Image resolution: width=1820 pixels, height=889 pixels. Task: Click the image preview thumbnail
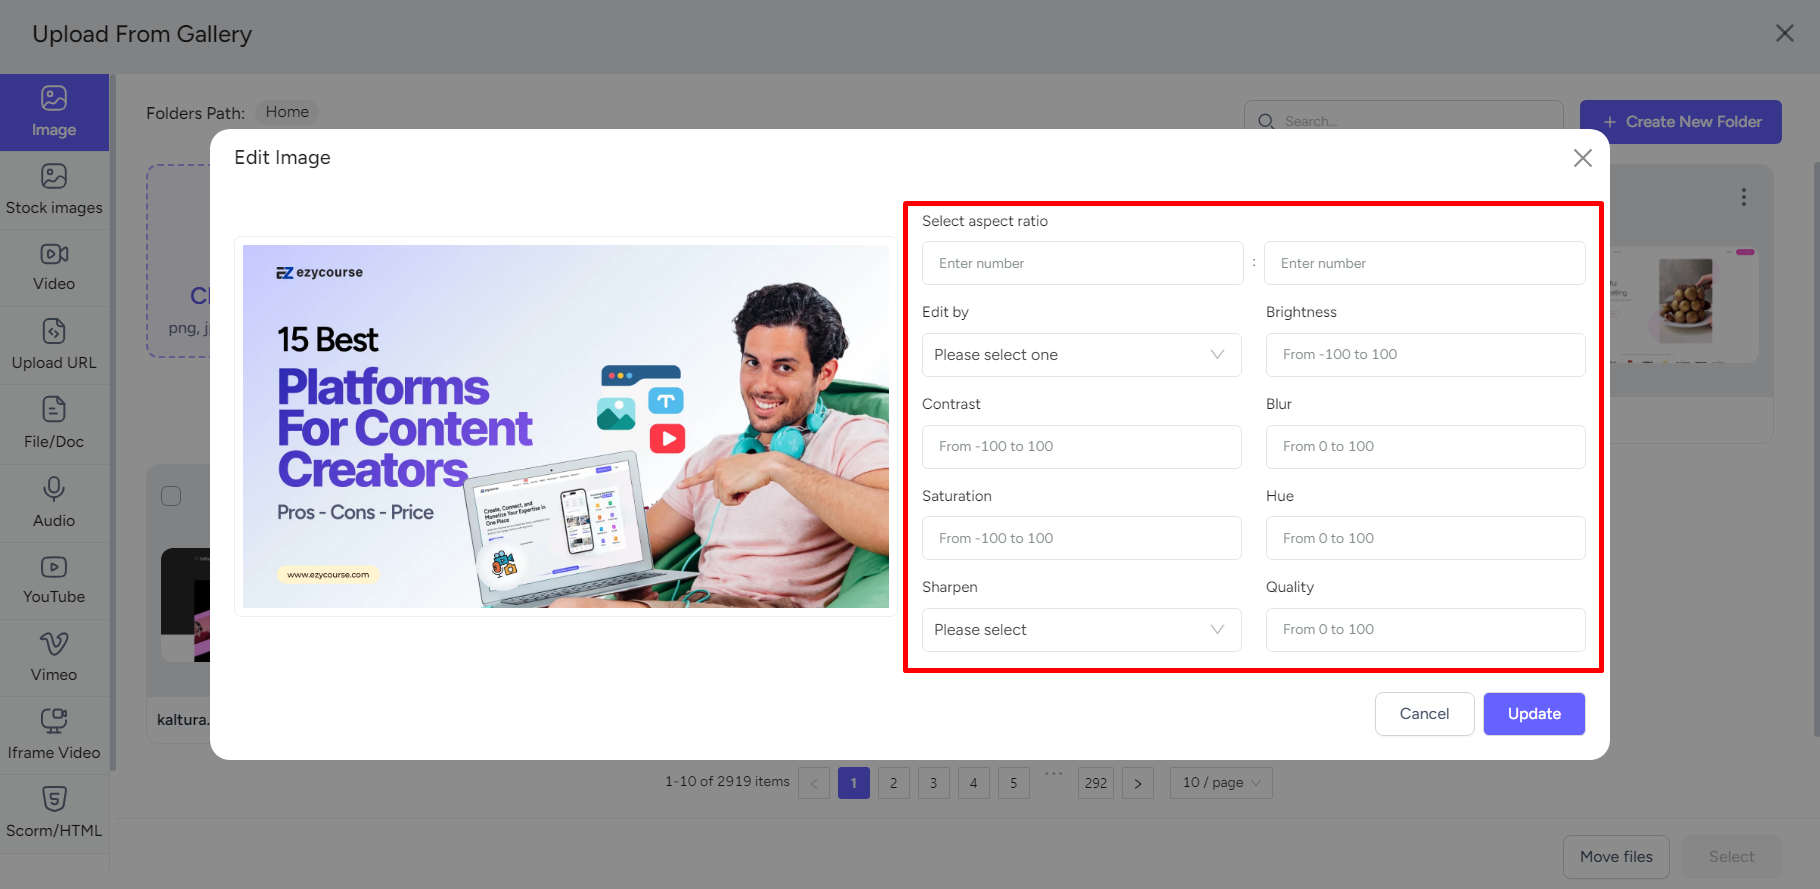(566, 426)
